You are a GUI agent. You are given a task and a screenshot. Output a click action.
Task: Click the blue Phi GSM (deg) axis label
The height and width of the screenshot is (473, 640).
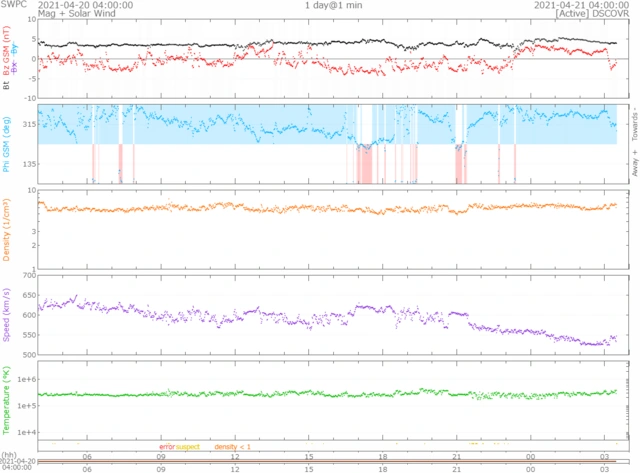[x=7, y=143]
